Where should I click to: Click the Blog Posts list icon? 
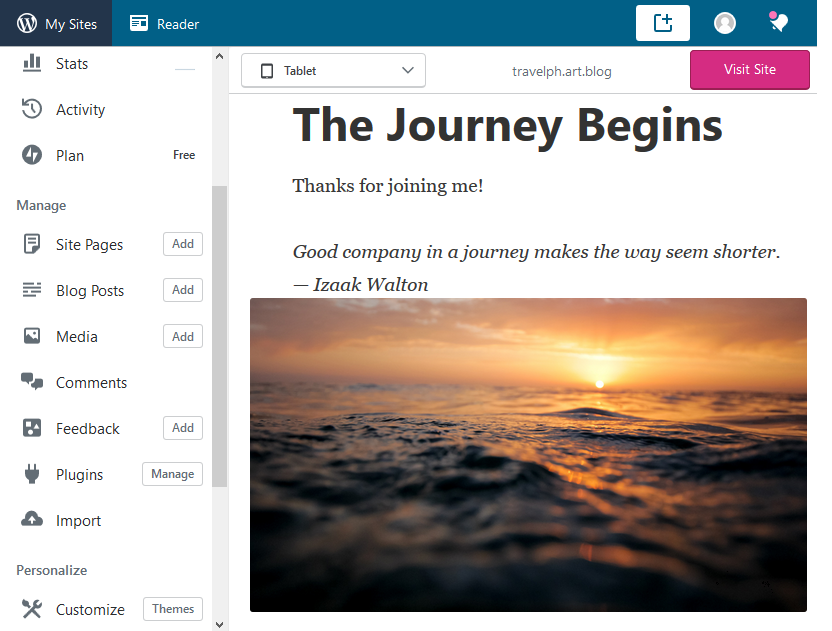tap(32, 291)
